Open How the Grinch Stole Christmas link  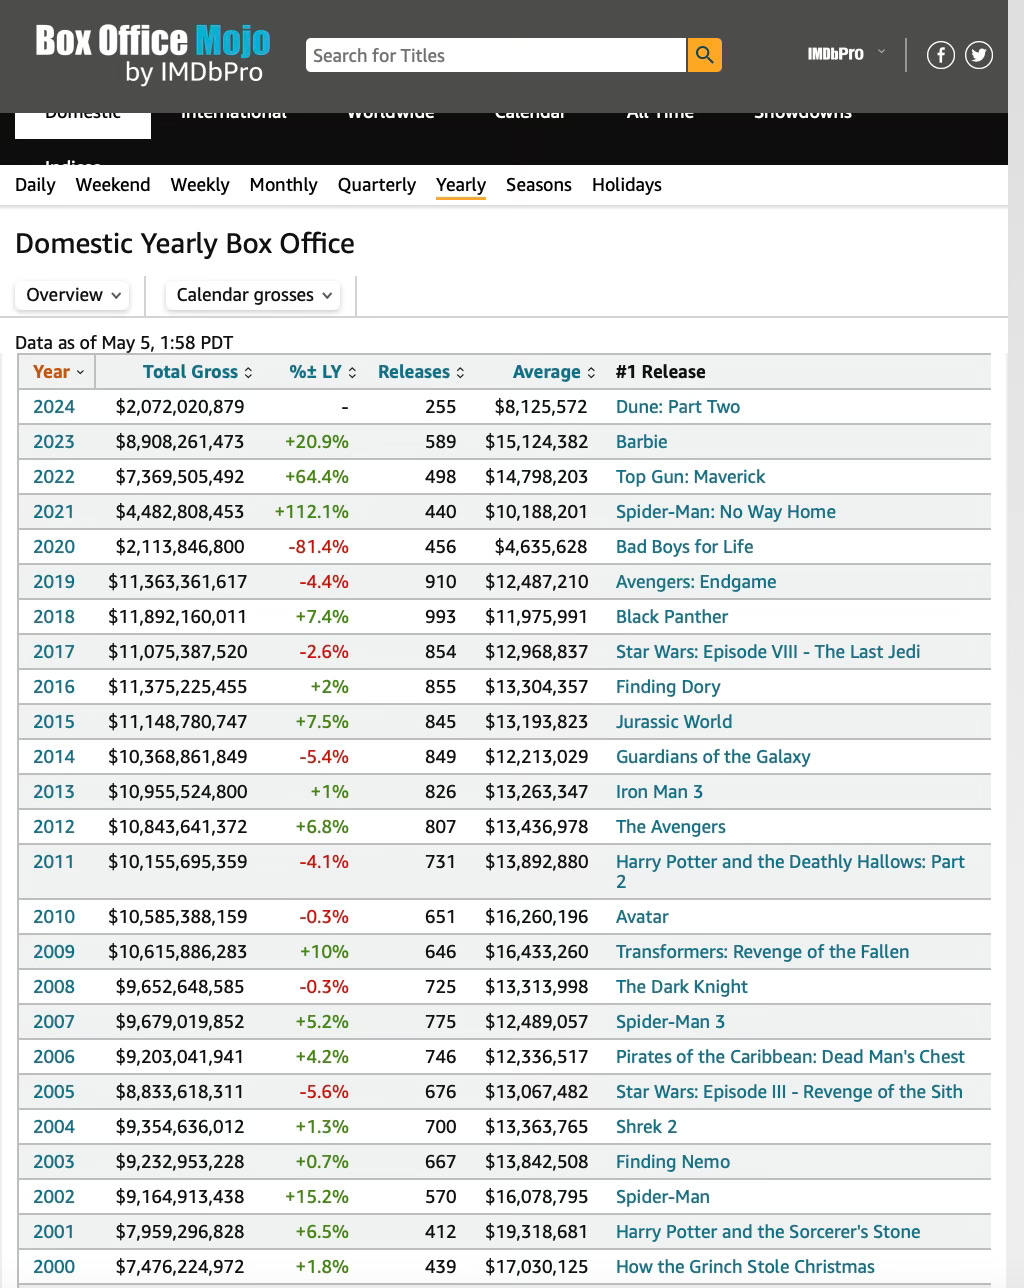745,1267
